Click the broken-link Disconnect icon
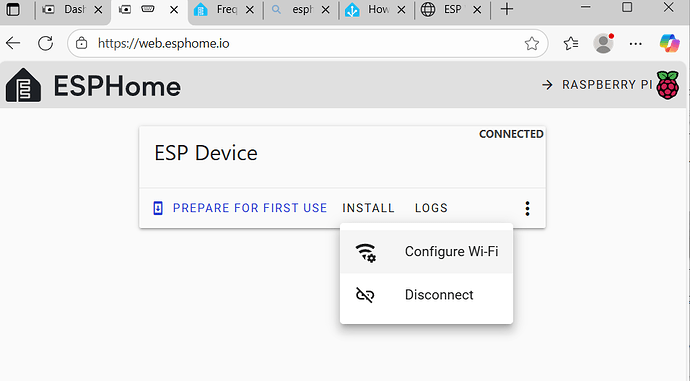 [365, 295]
